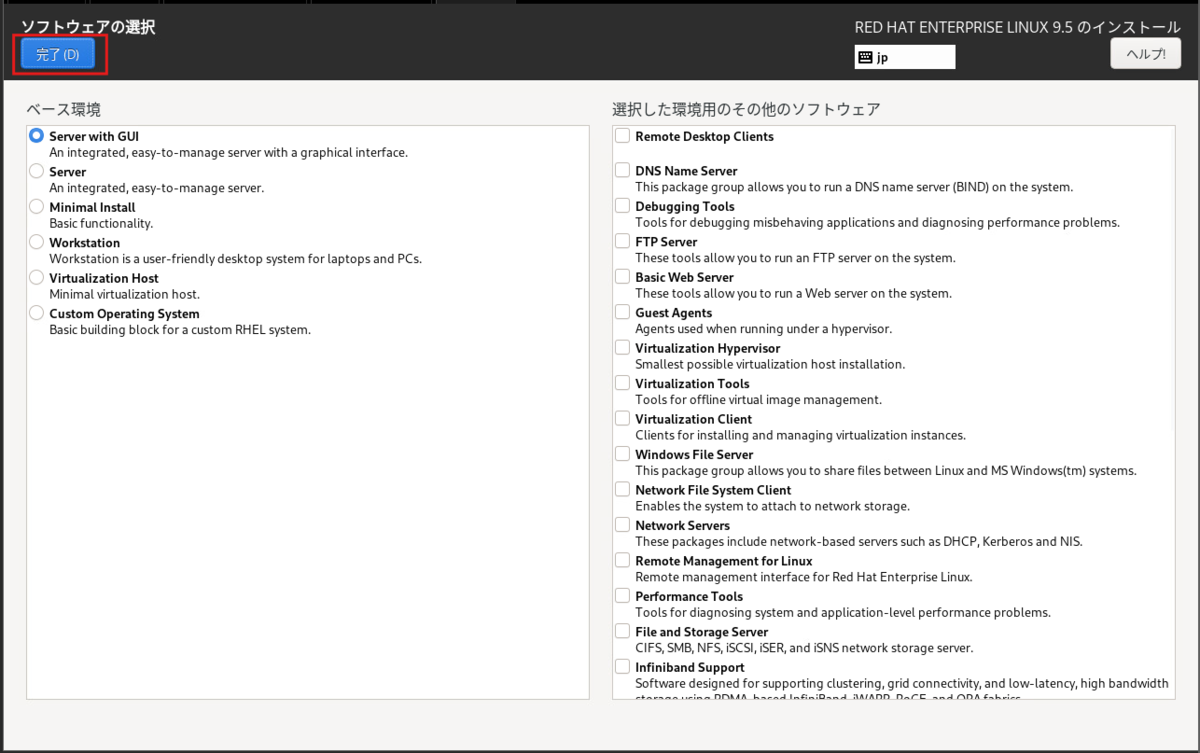This screenshot has width=1200, height=753.
Task: Tick Virtualization Client checkbox
Action: tap(622, 418)
